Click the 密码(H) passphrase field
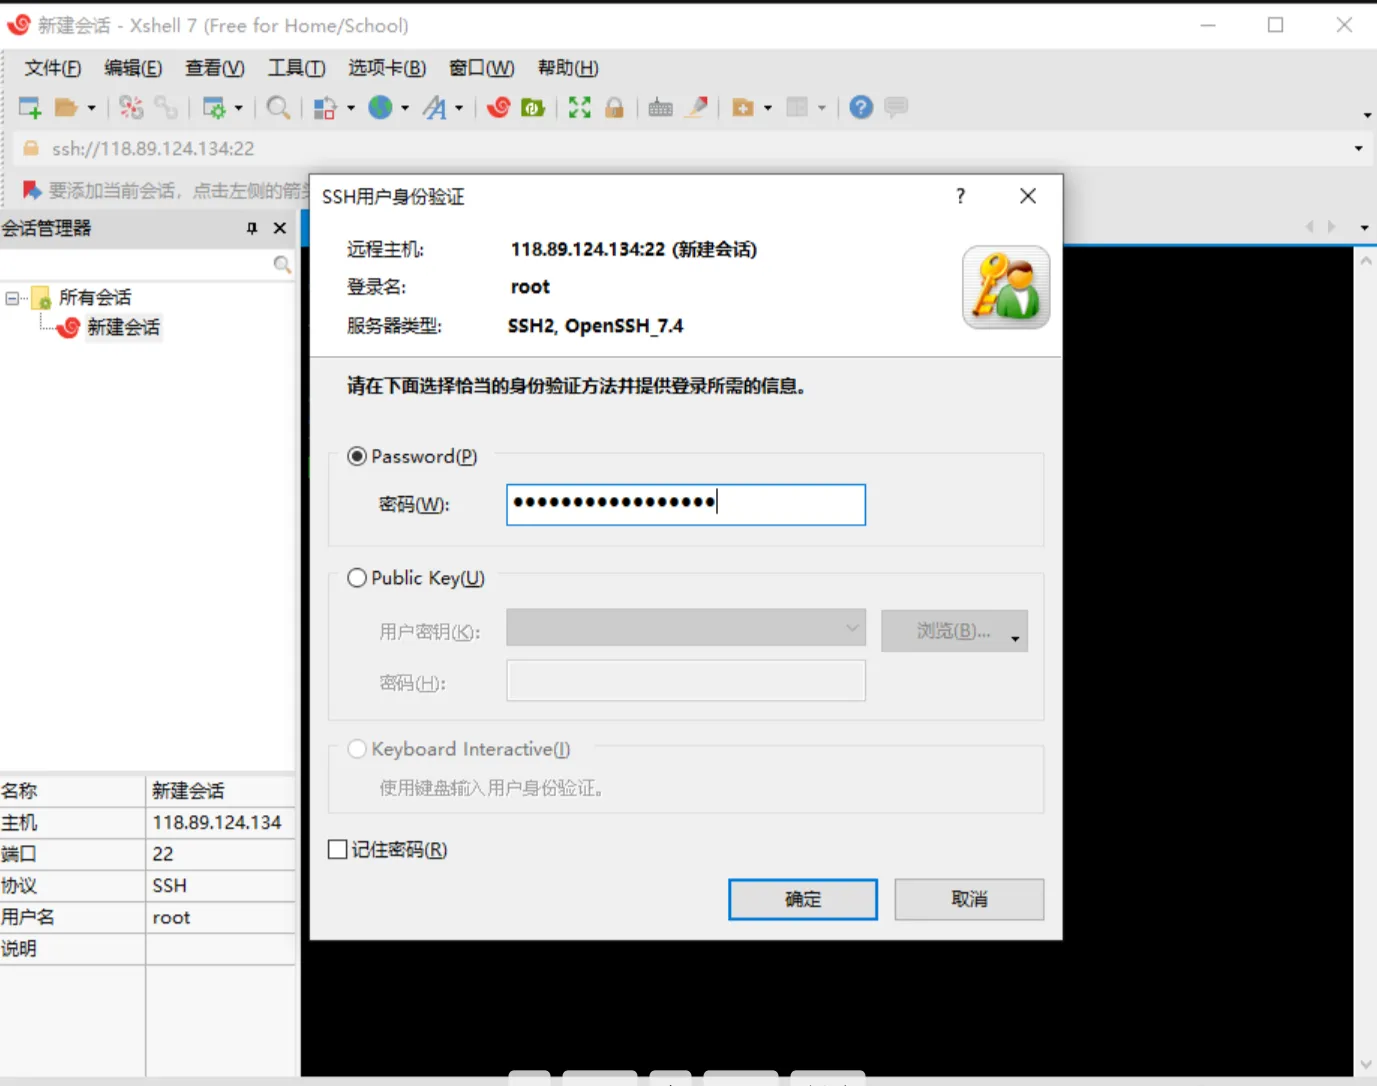1377x1086 pixels. tap(686, 681)
